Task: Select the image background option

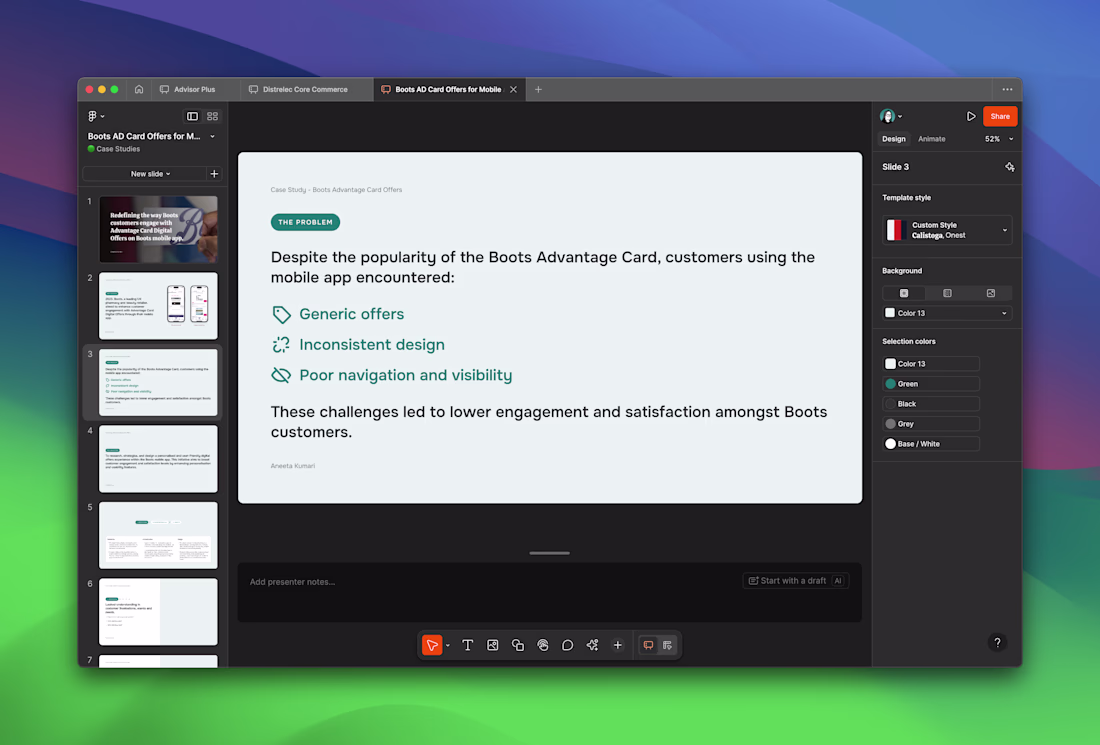Action: 991,293
